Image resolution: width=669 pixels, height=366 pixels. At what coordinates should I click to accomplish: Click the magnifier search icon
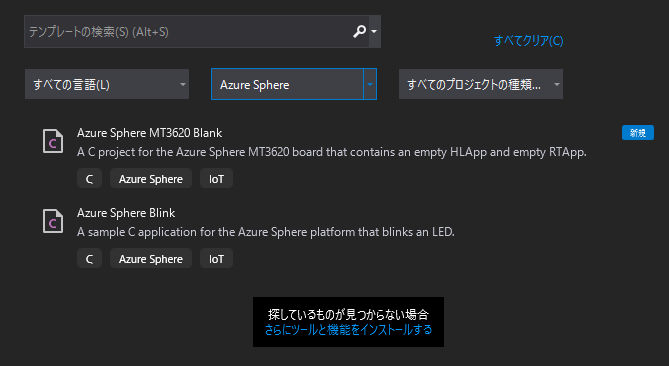pos(359,31)
